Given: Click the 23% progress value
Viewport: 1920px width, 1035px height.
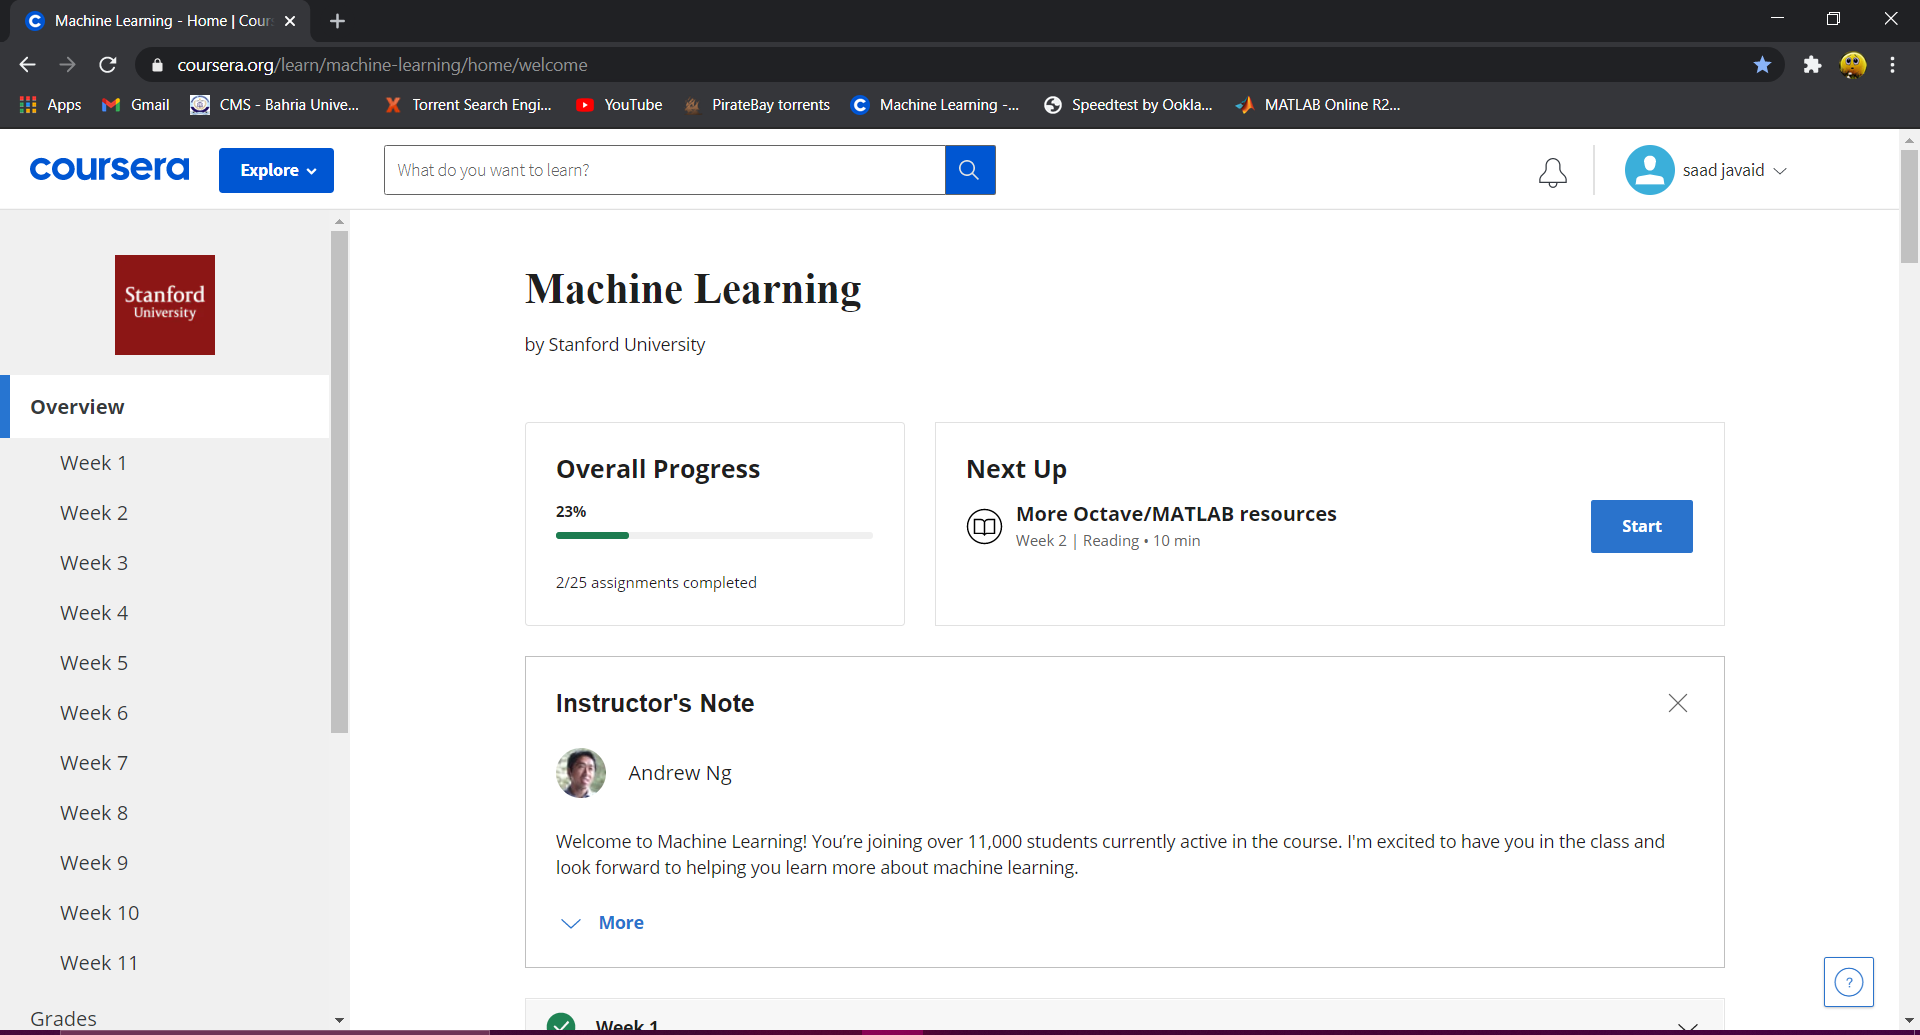Looking at the screenshot, I should point(571,512).
